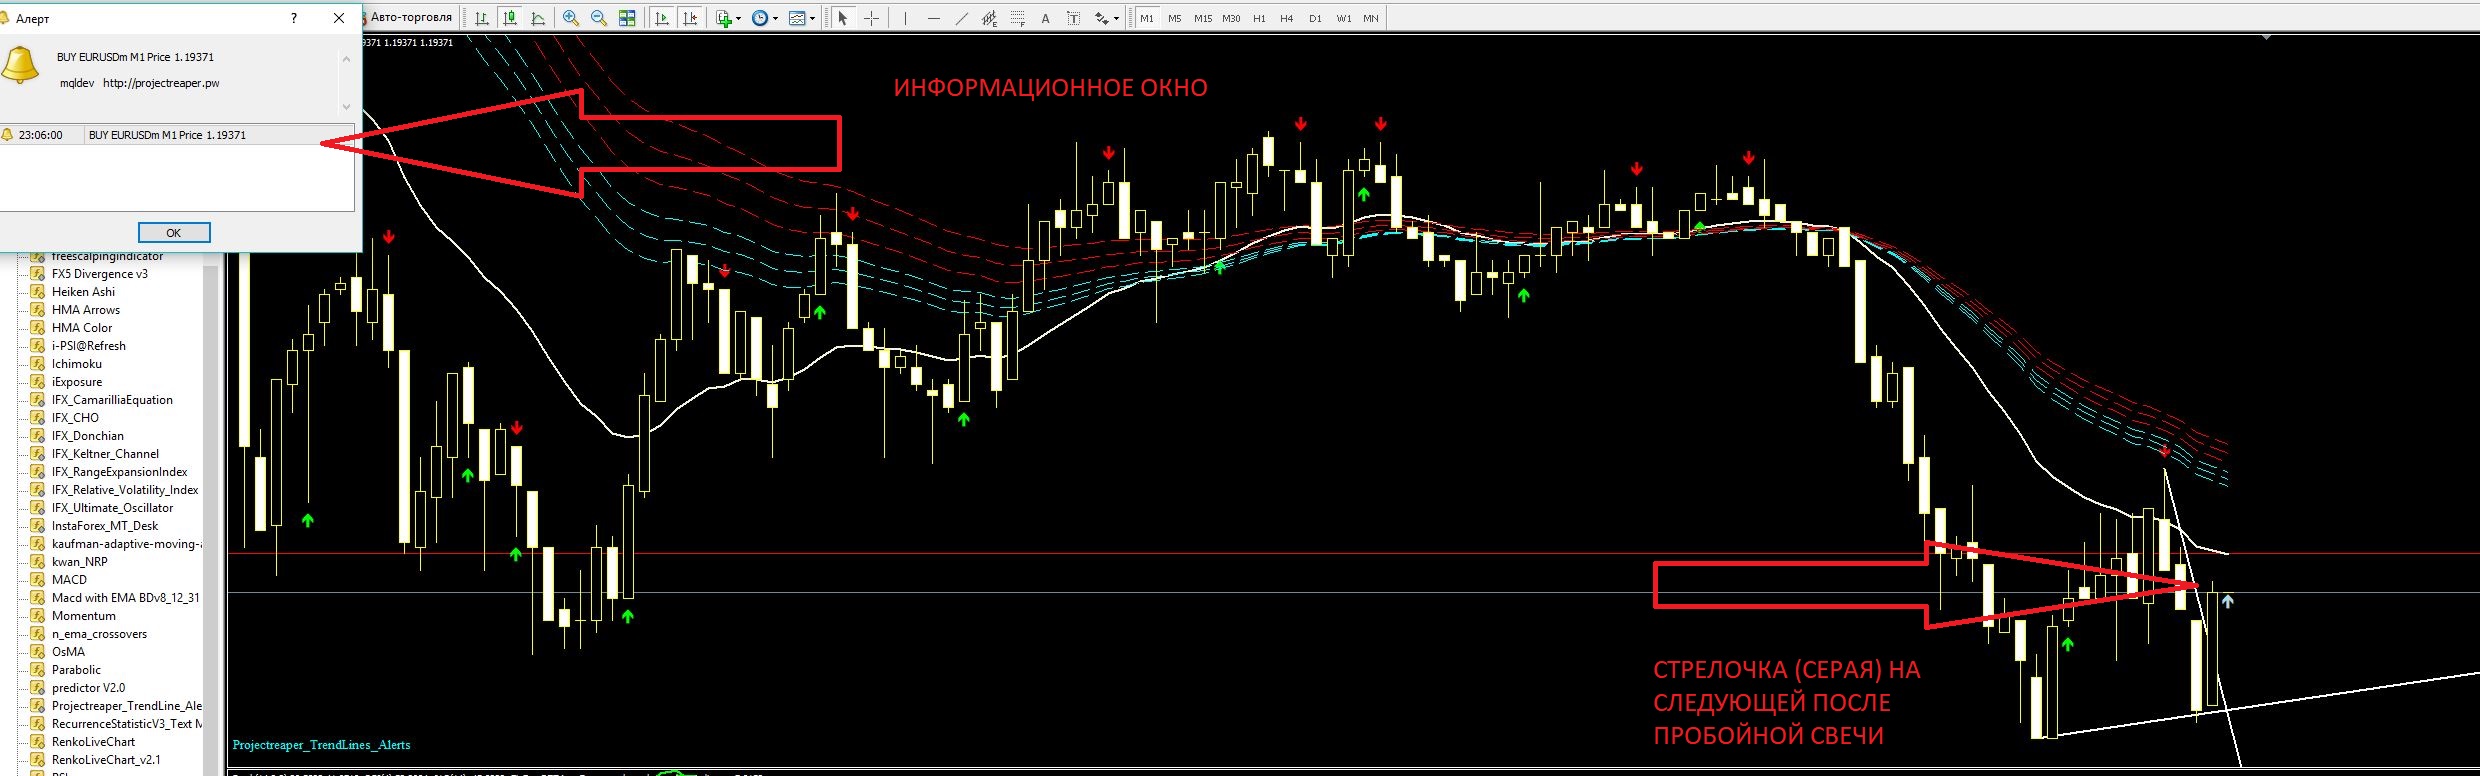
Task: Switch to M30 timeframe
Action: click(1231, 18)
